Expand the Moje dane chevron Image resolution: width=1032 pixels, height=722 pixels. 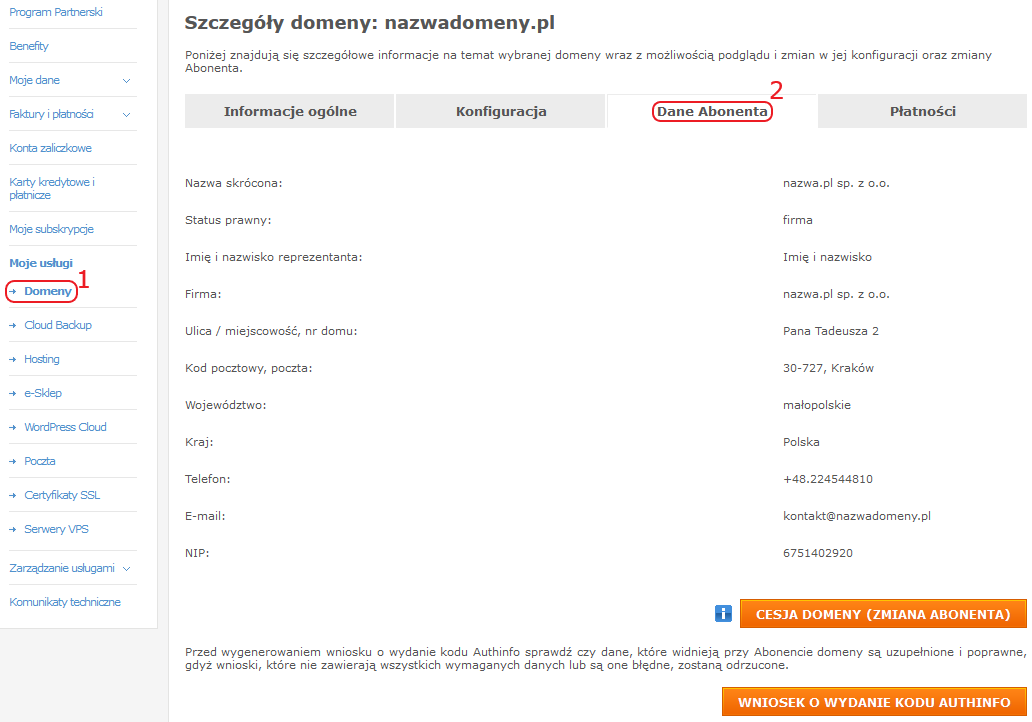coord(126,80)
